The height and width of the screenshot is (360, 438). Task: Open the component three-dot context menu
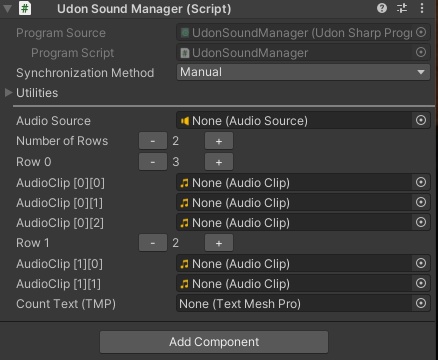click(422, 8)
